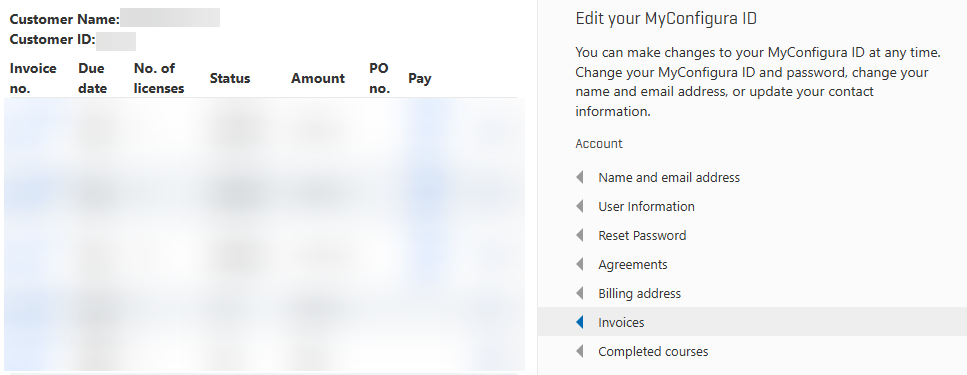Open the Name and email address section

(x=669, y=178)
